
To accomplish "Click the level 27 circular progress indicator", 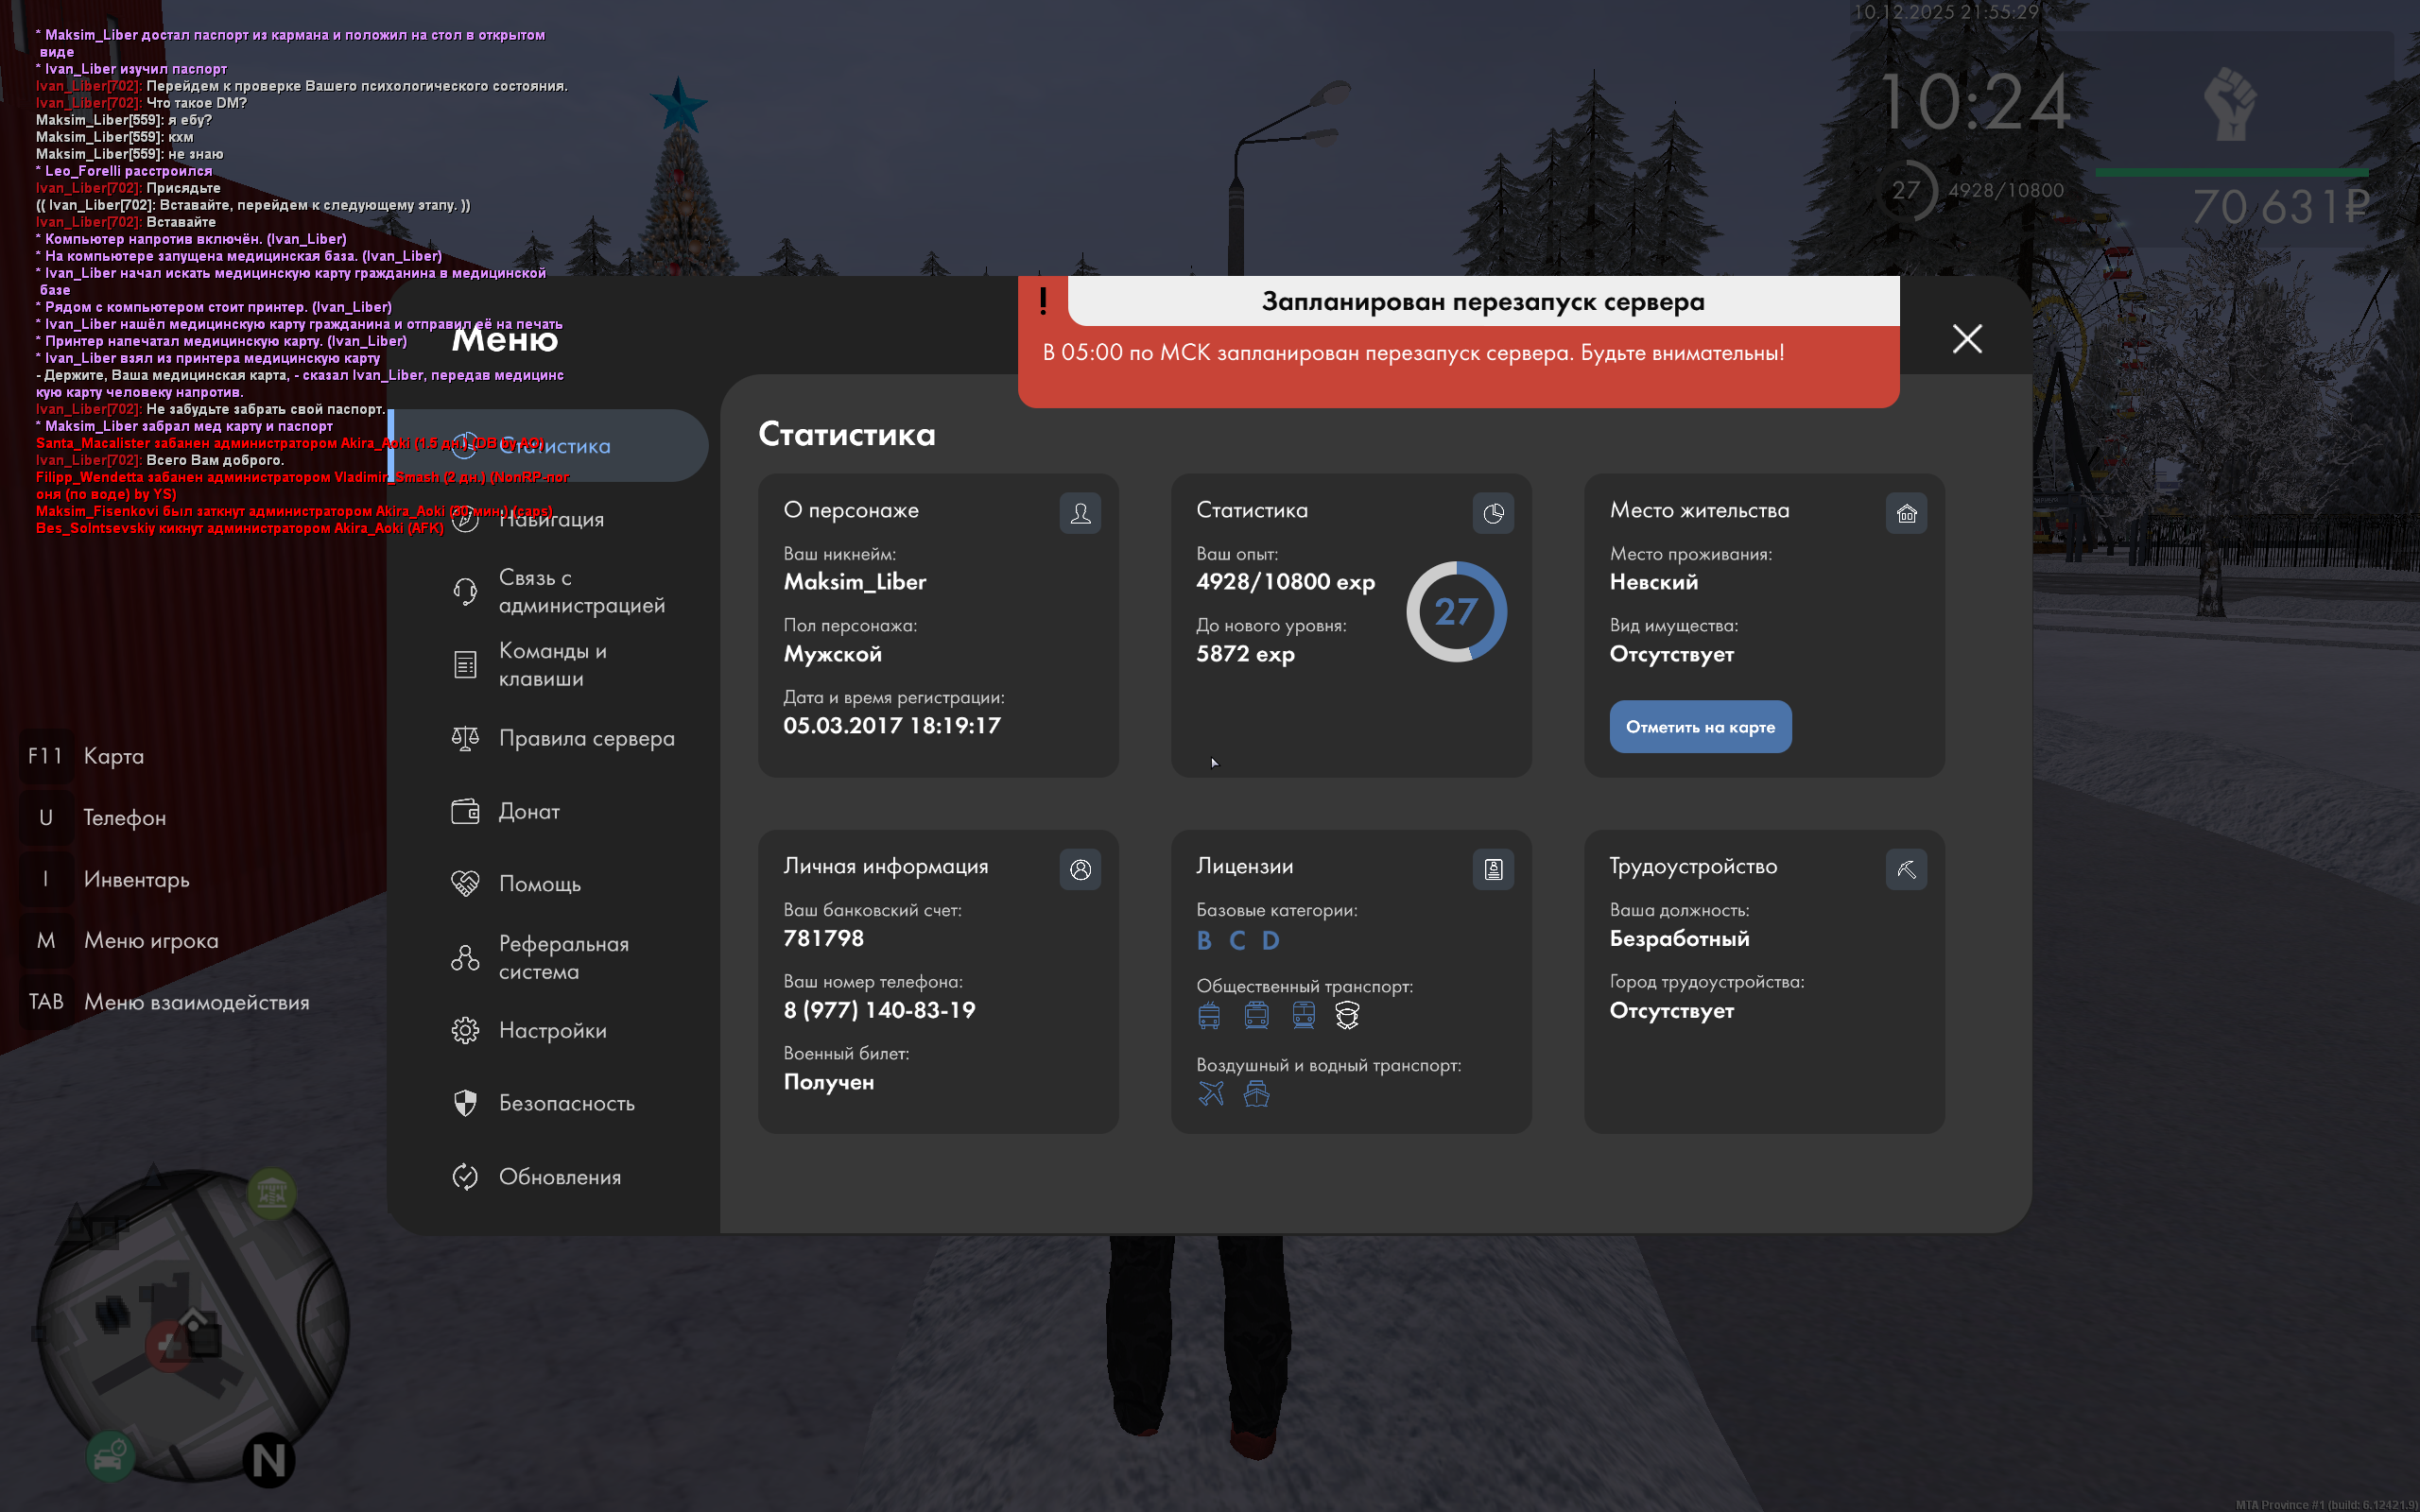I will (x=1456, y=611).
